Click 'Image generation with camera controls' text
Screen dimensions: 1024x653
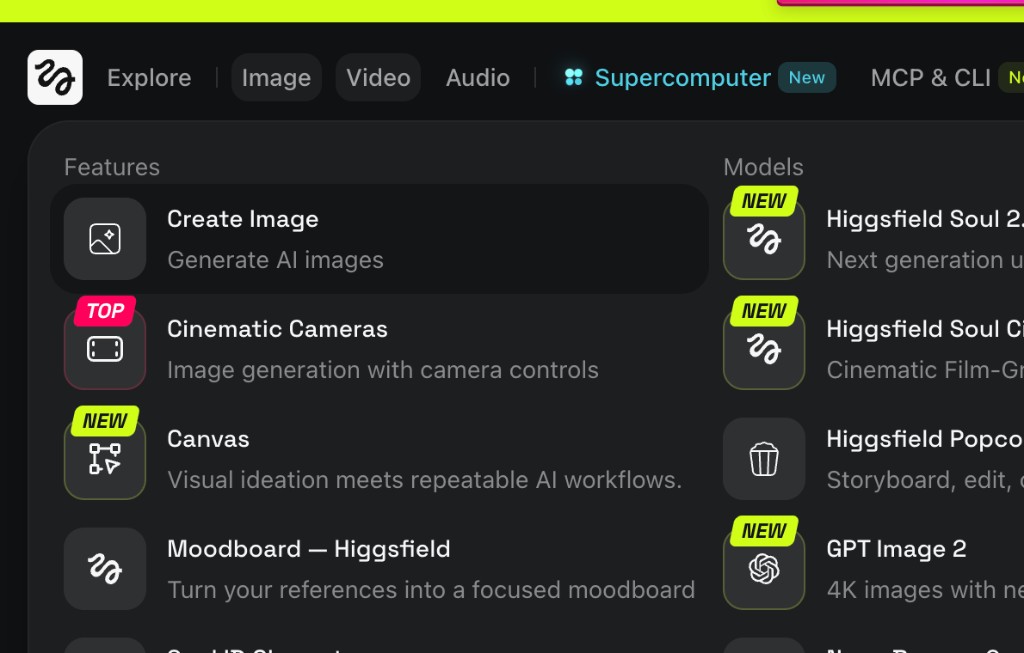tap(383, 370)
